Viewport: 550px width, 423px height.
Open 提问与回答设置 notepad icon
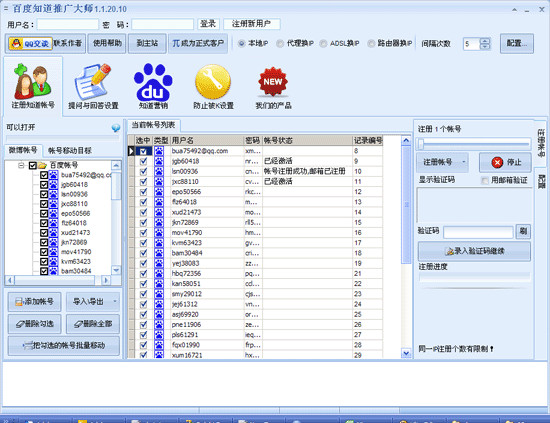click(93, 82)
